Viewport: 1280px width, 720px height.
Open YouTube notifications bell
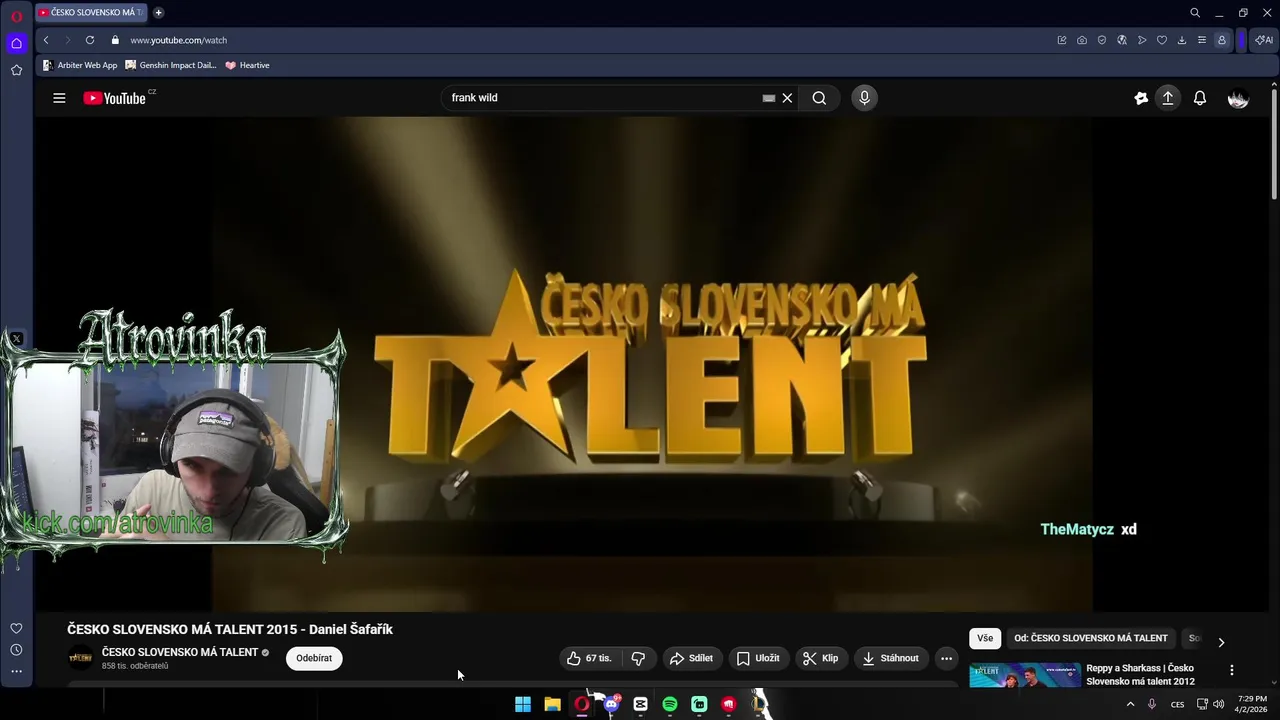coord(1200,98)
